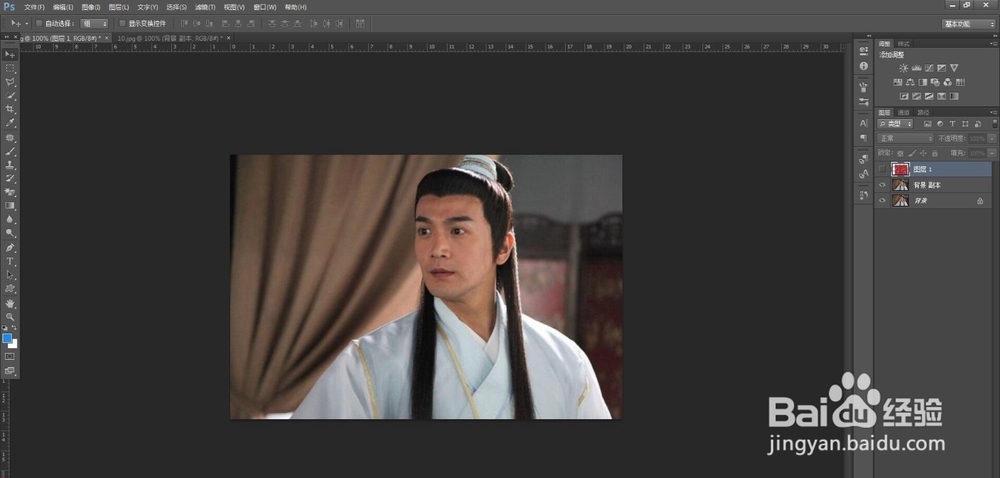Select the Horizontal Type tool
The image size is (1000, 478).
tap(10, 261)
